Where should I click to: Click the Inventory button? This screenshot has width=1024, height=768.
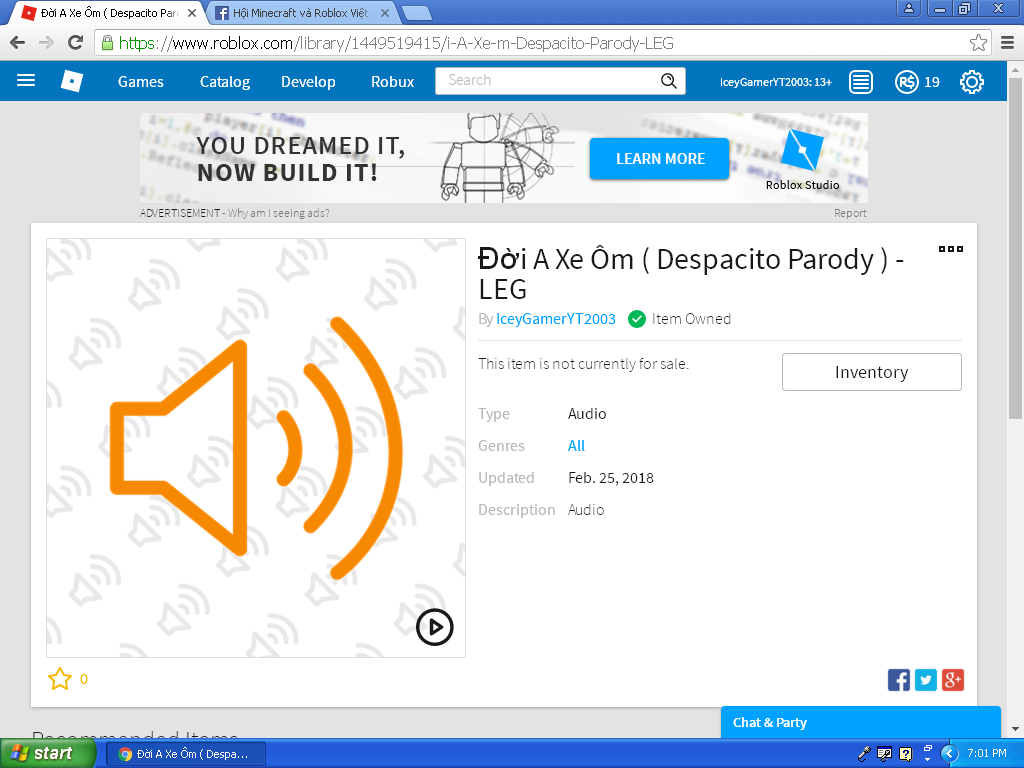pyautogui.click(x=871, y=372)
